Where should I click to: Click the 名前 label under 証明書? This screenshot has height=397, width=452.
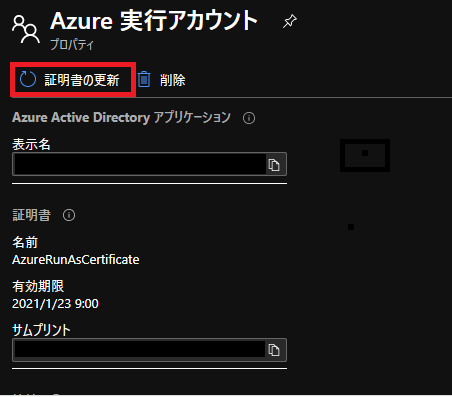[25, 242]
